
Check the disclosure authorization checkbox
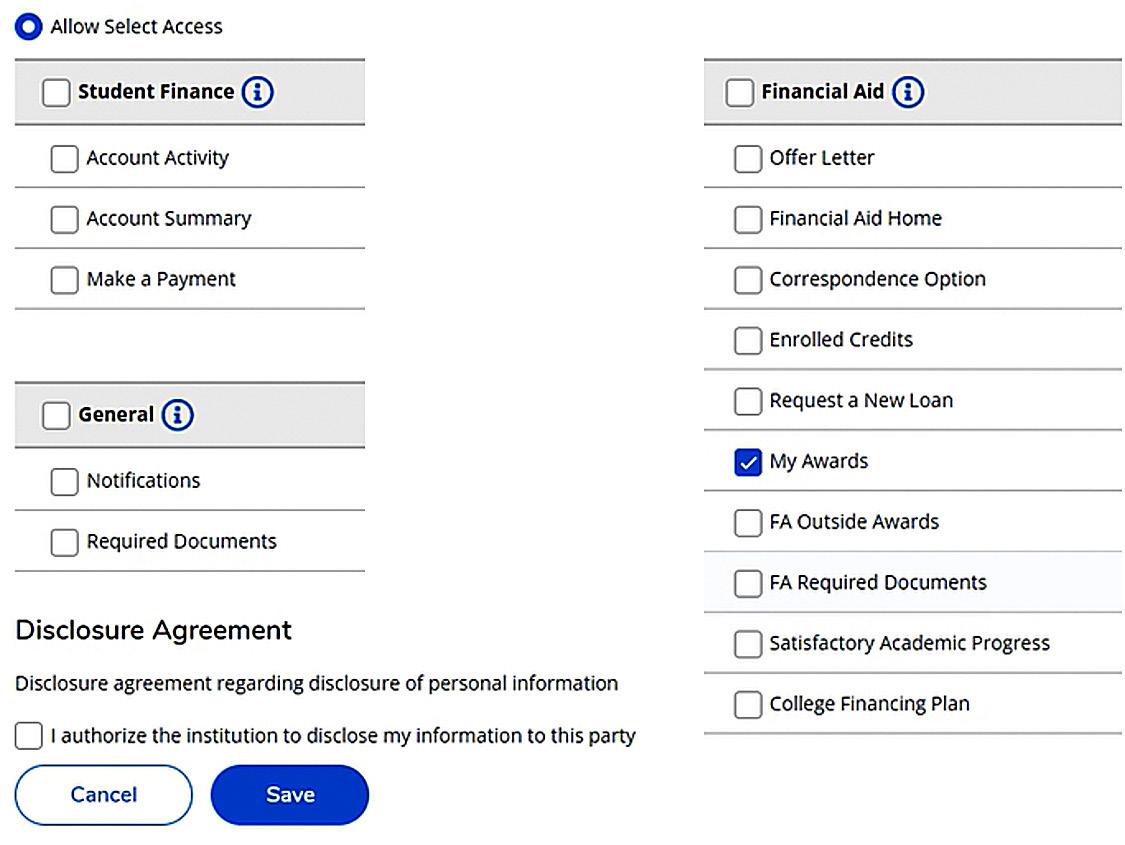pos(29,737)
